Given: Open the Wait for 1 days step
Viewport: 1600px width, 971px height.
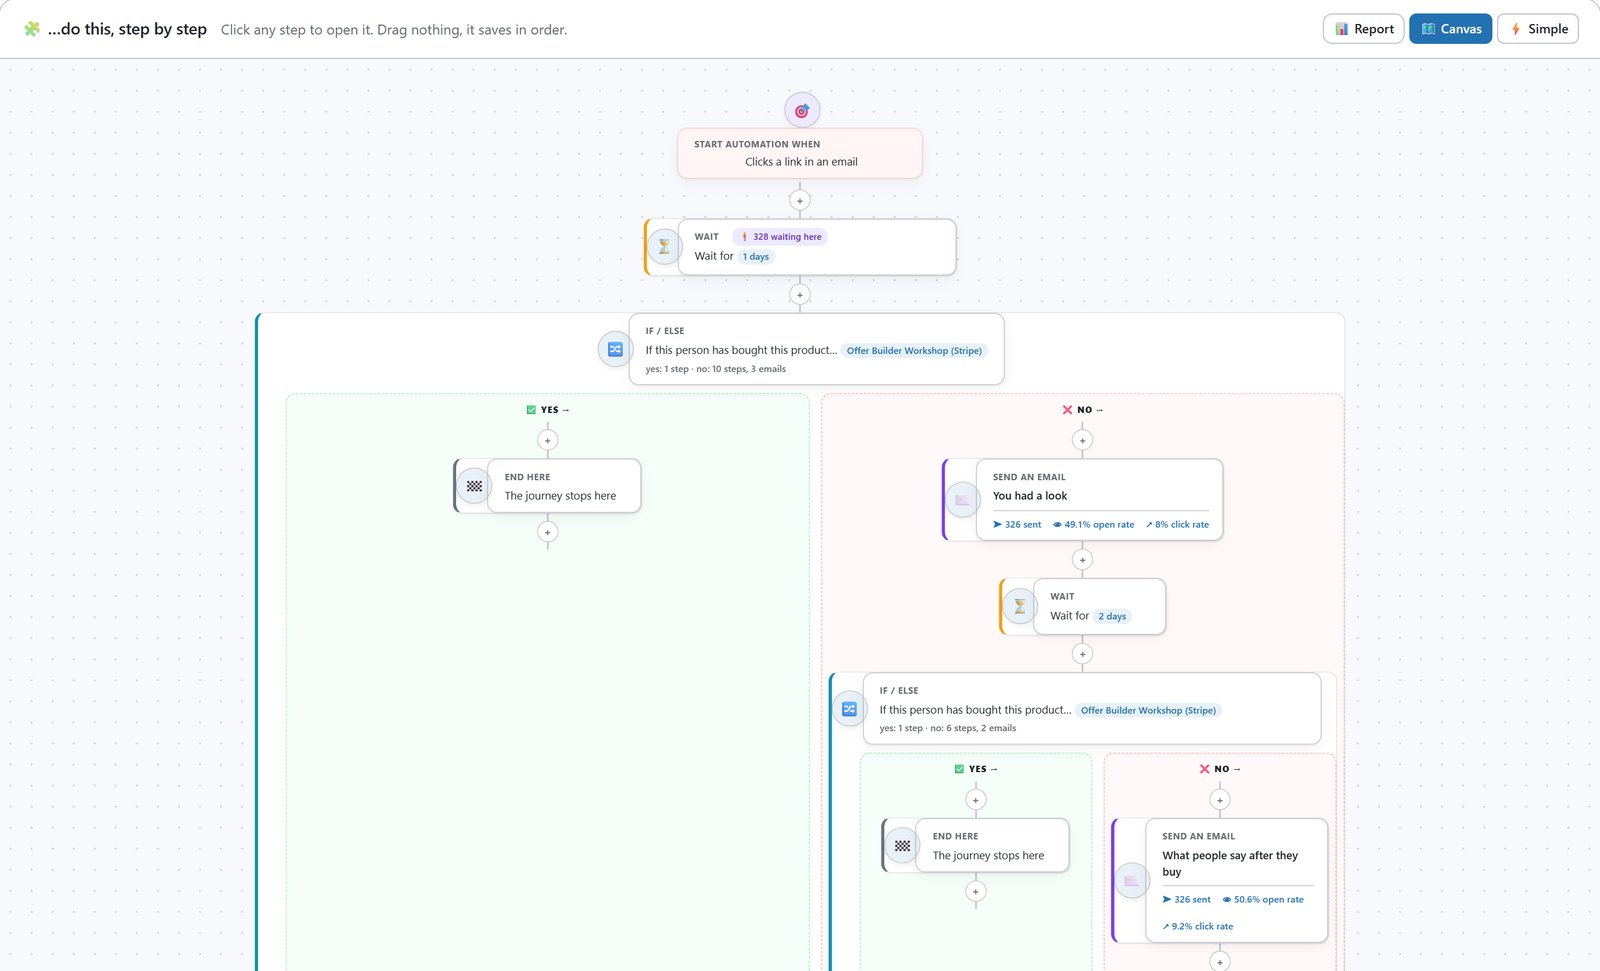Looking at the screenshot, I should click(817, 247).
